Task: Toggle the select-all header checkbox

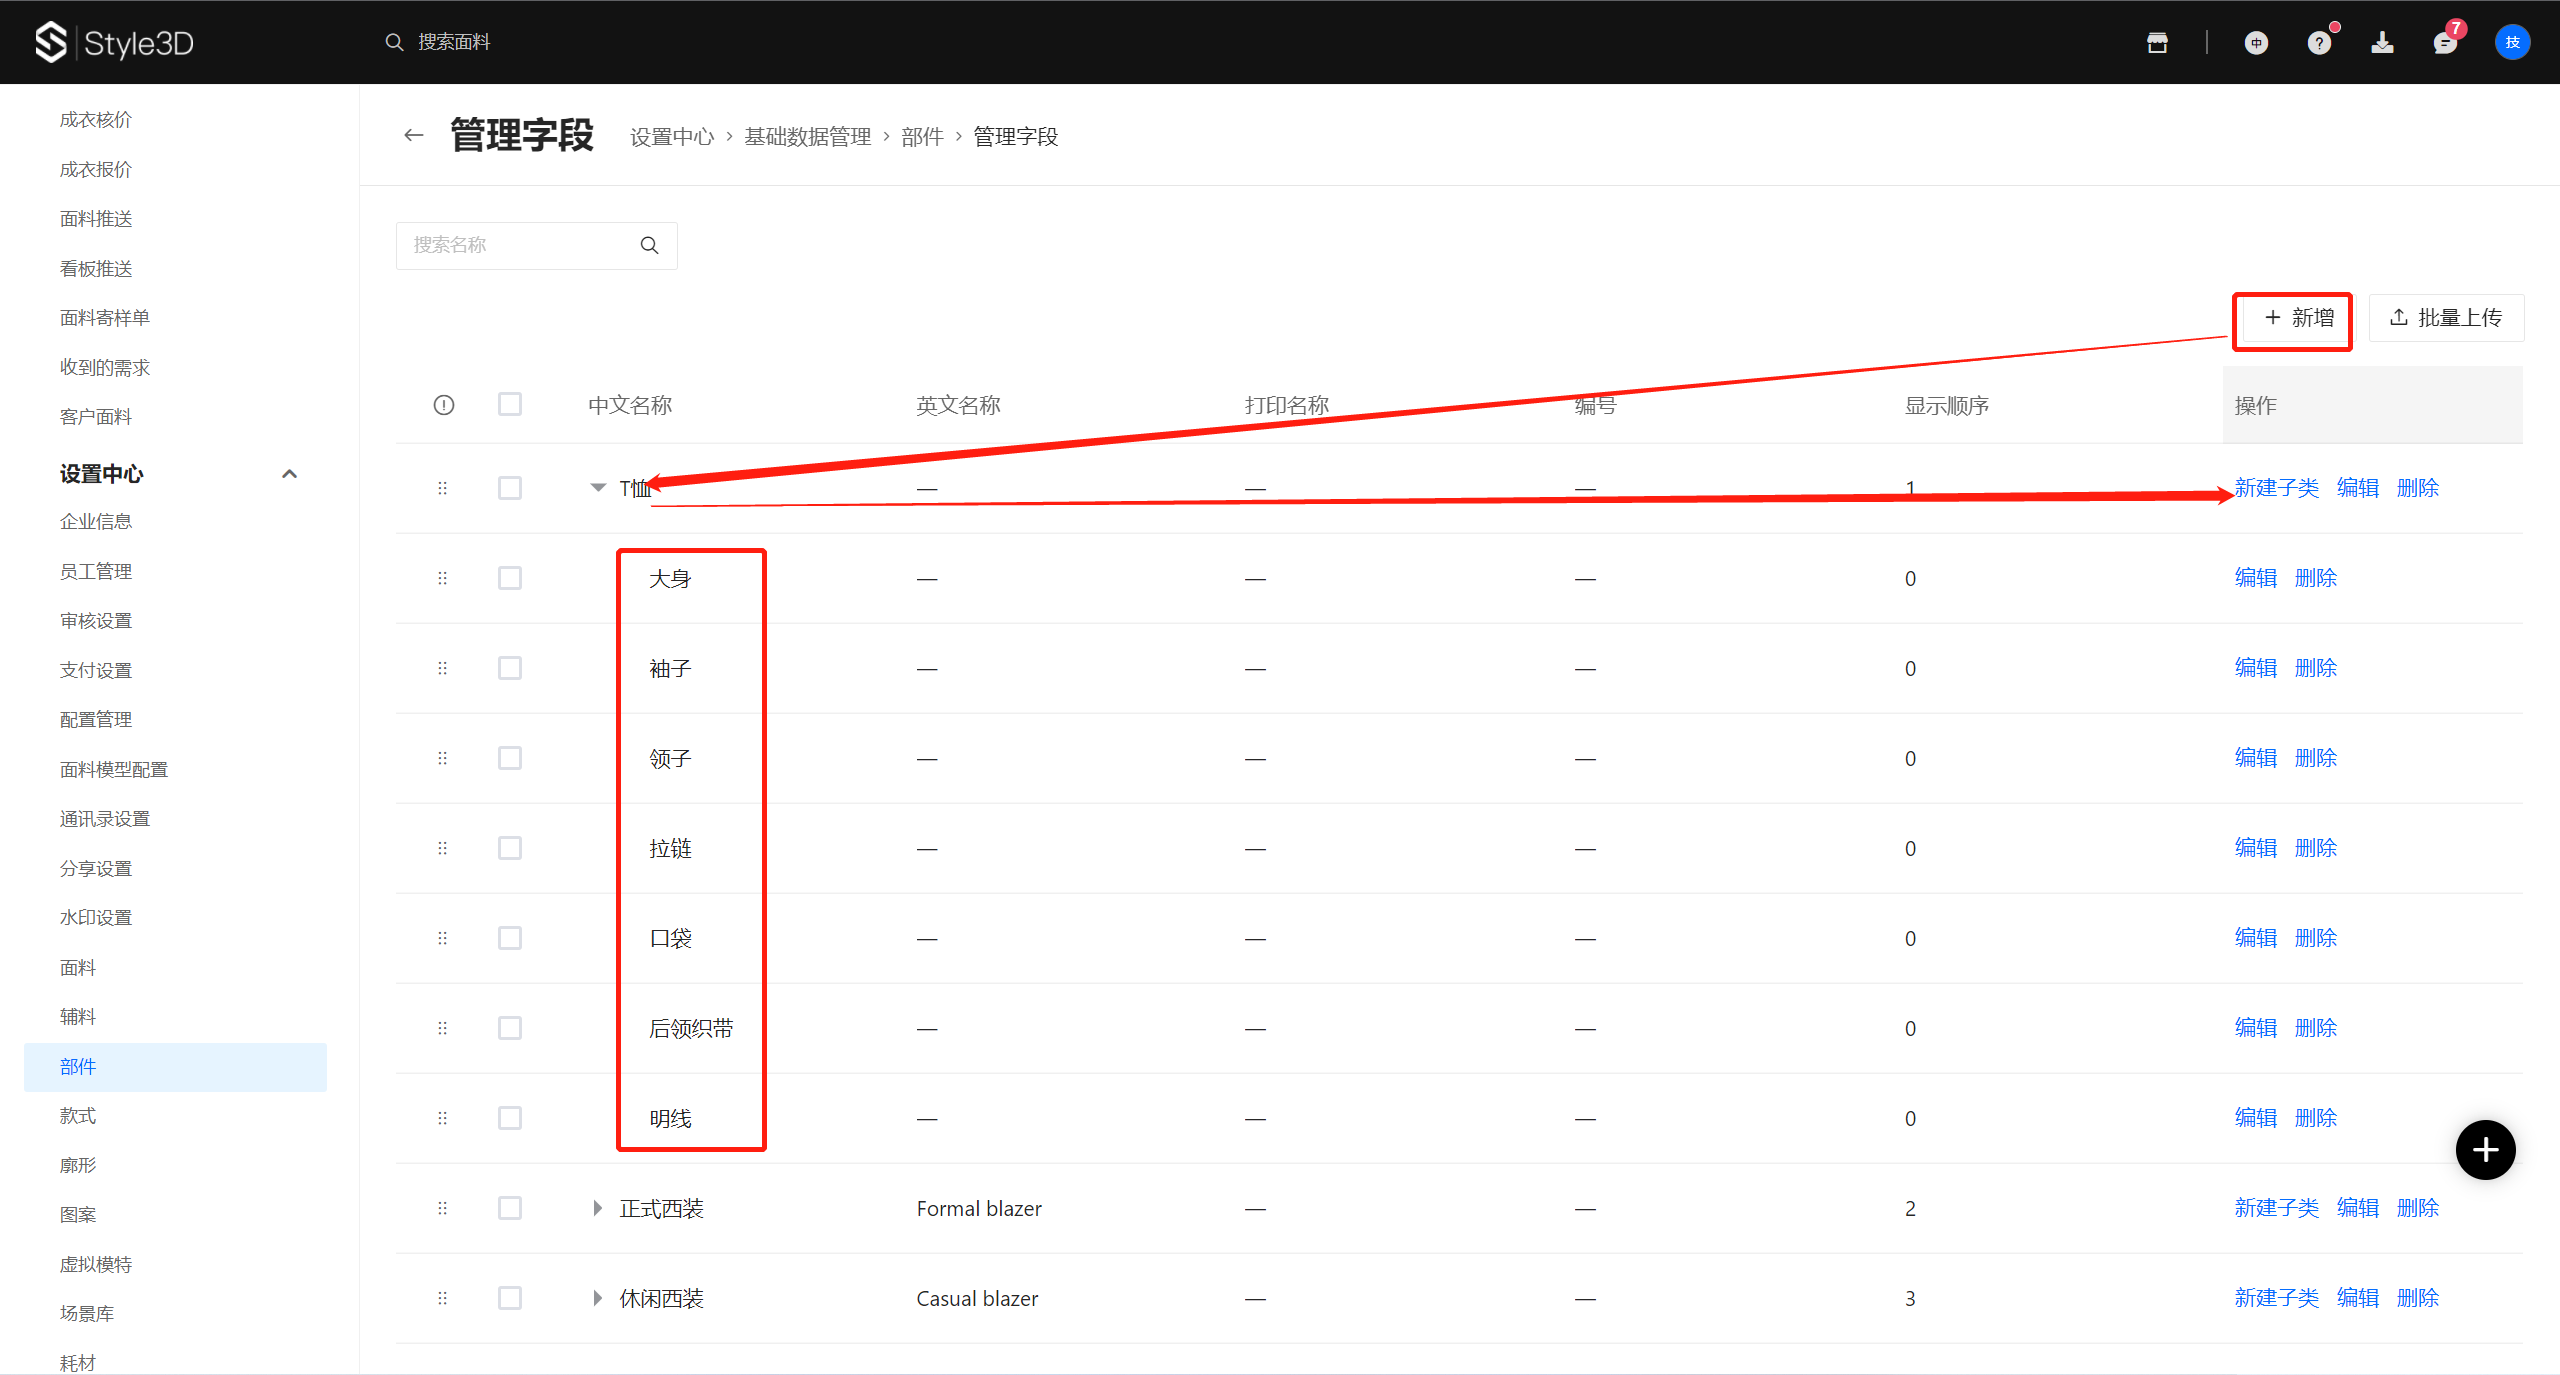Action: tap(510, 404)
